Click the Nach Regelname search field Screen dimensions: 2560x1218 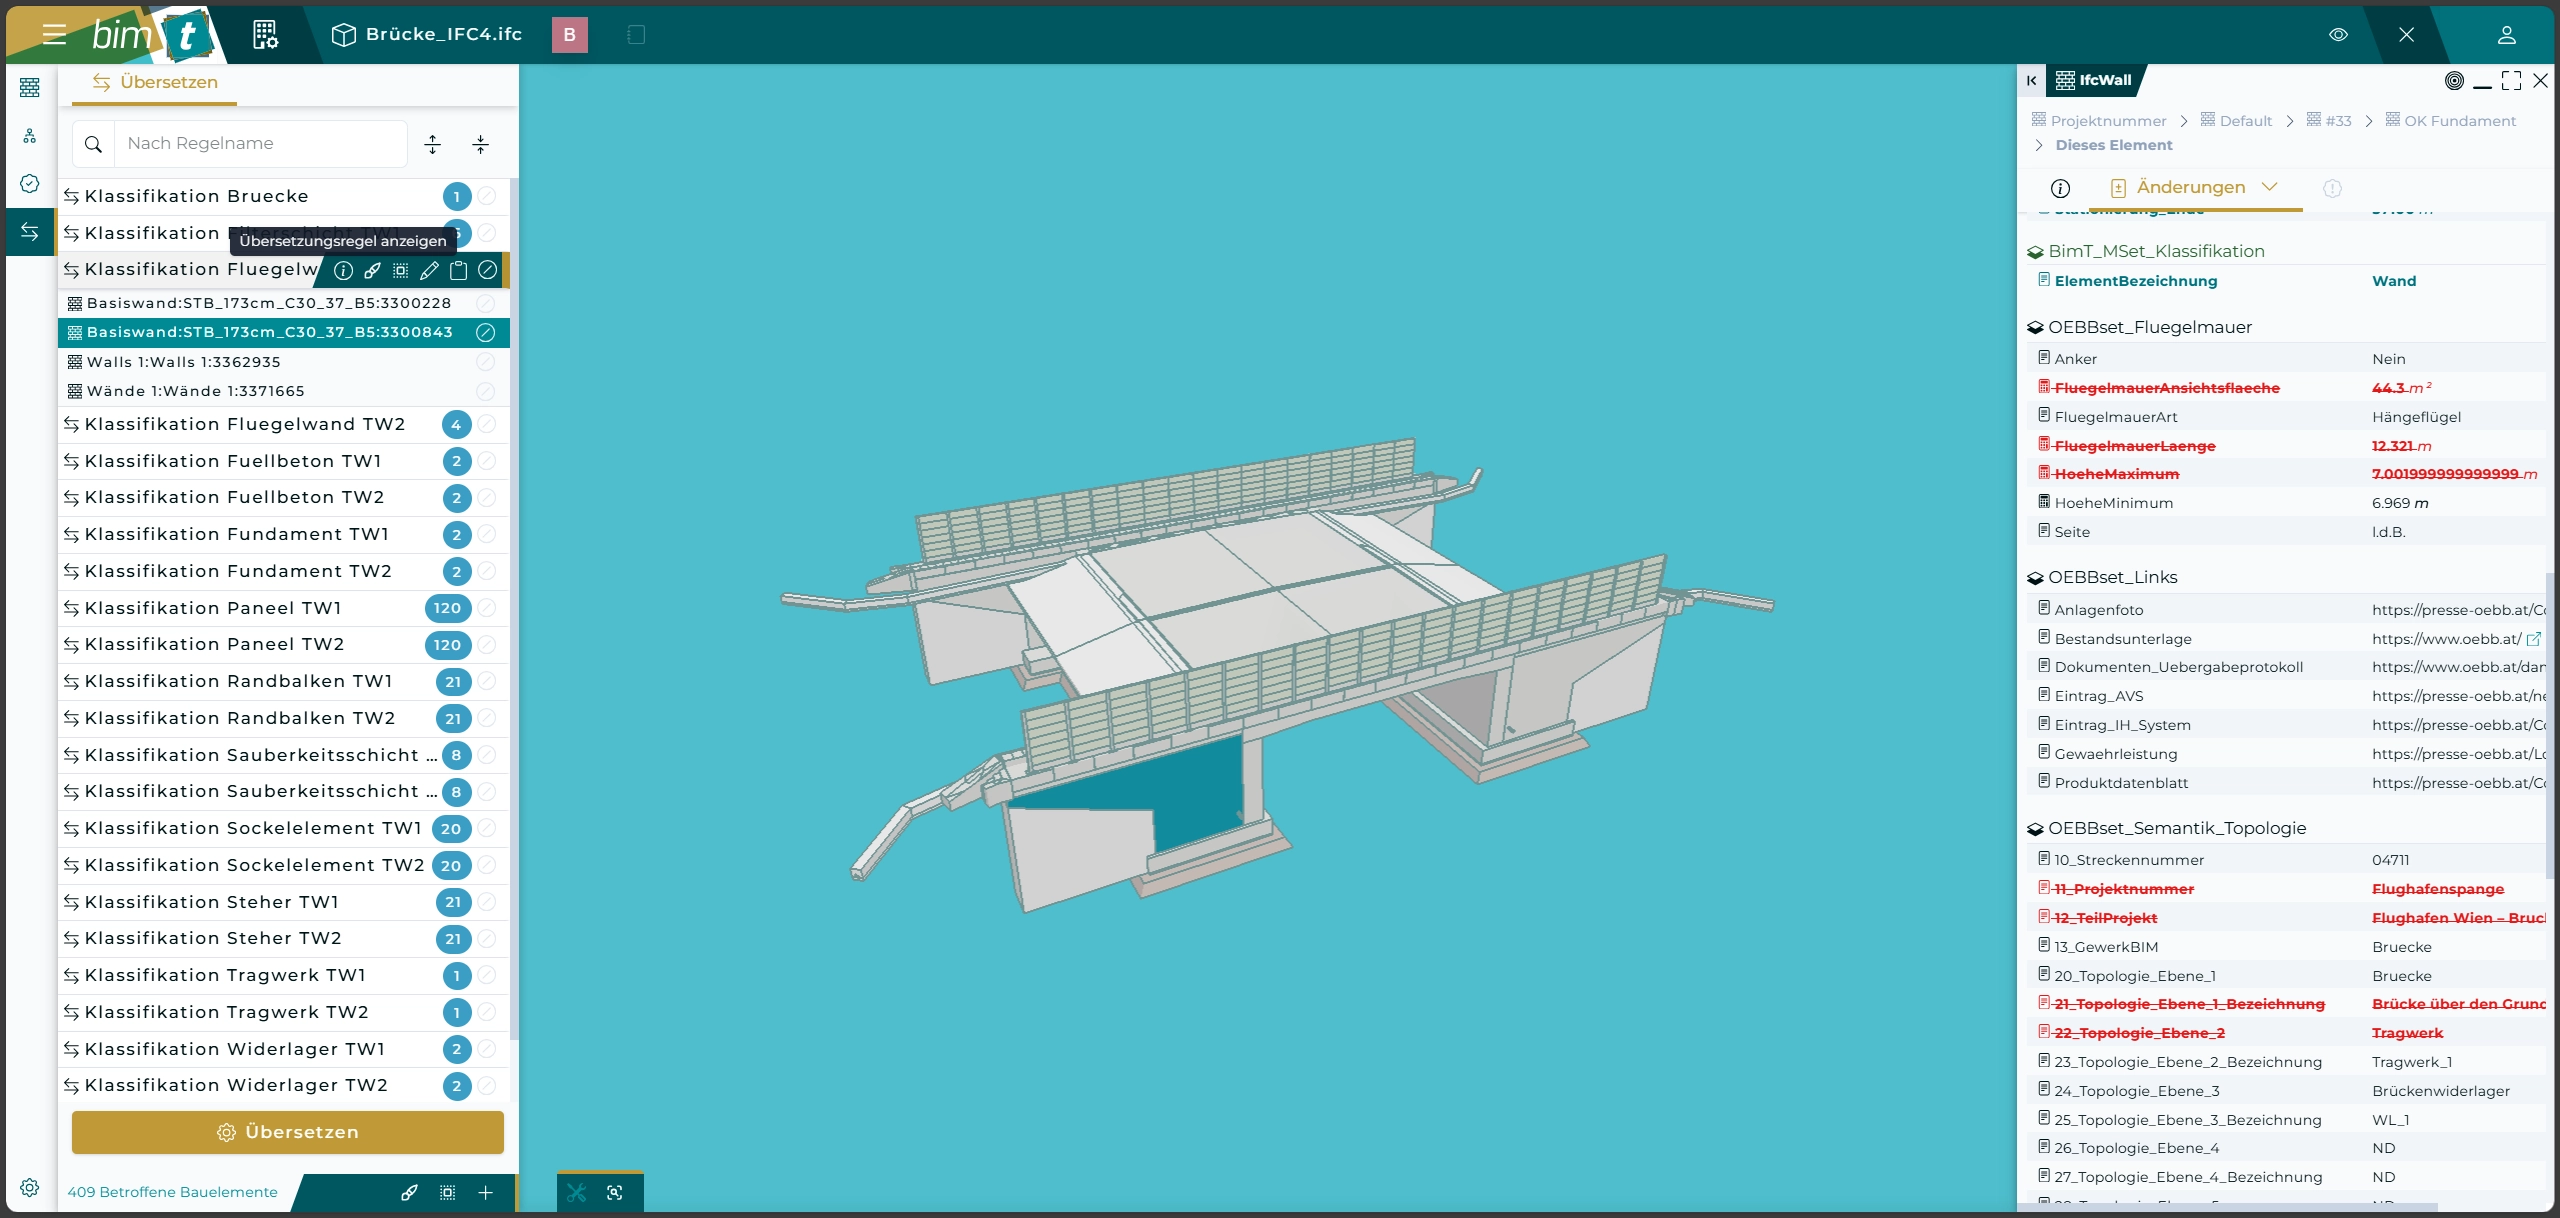pos(260,144)
